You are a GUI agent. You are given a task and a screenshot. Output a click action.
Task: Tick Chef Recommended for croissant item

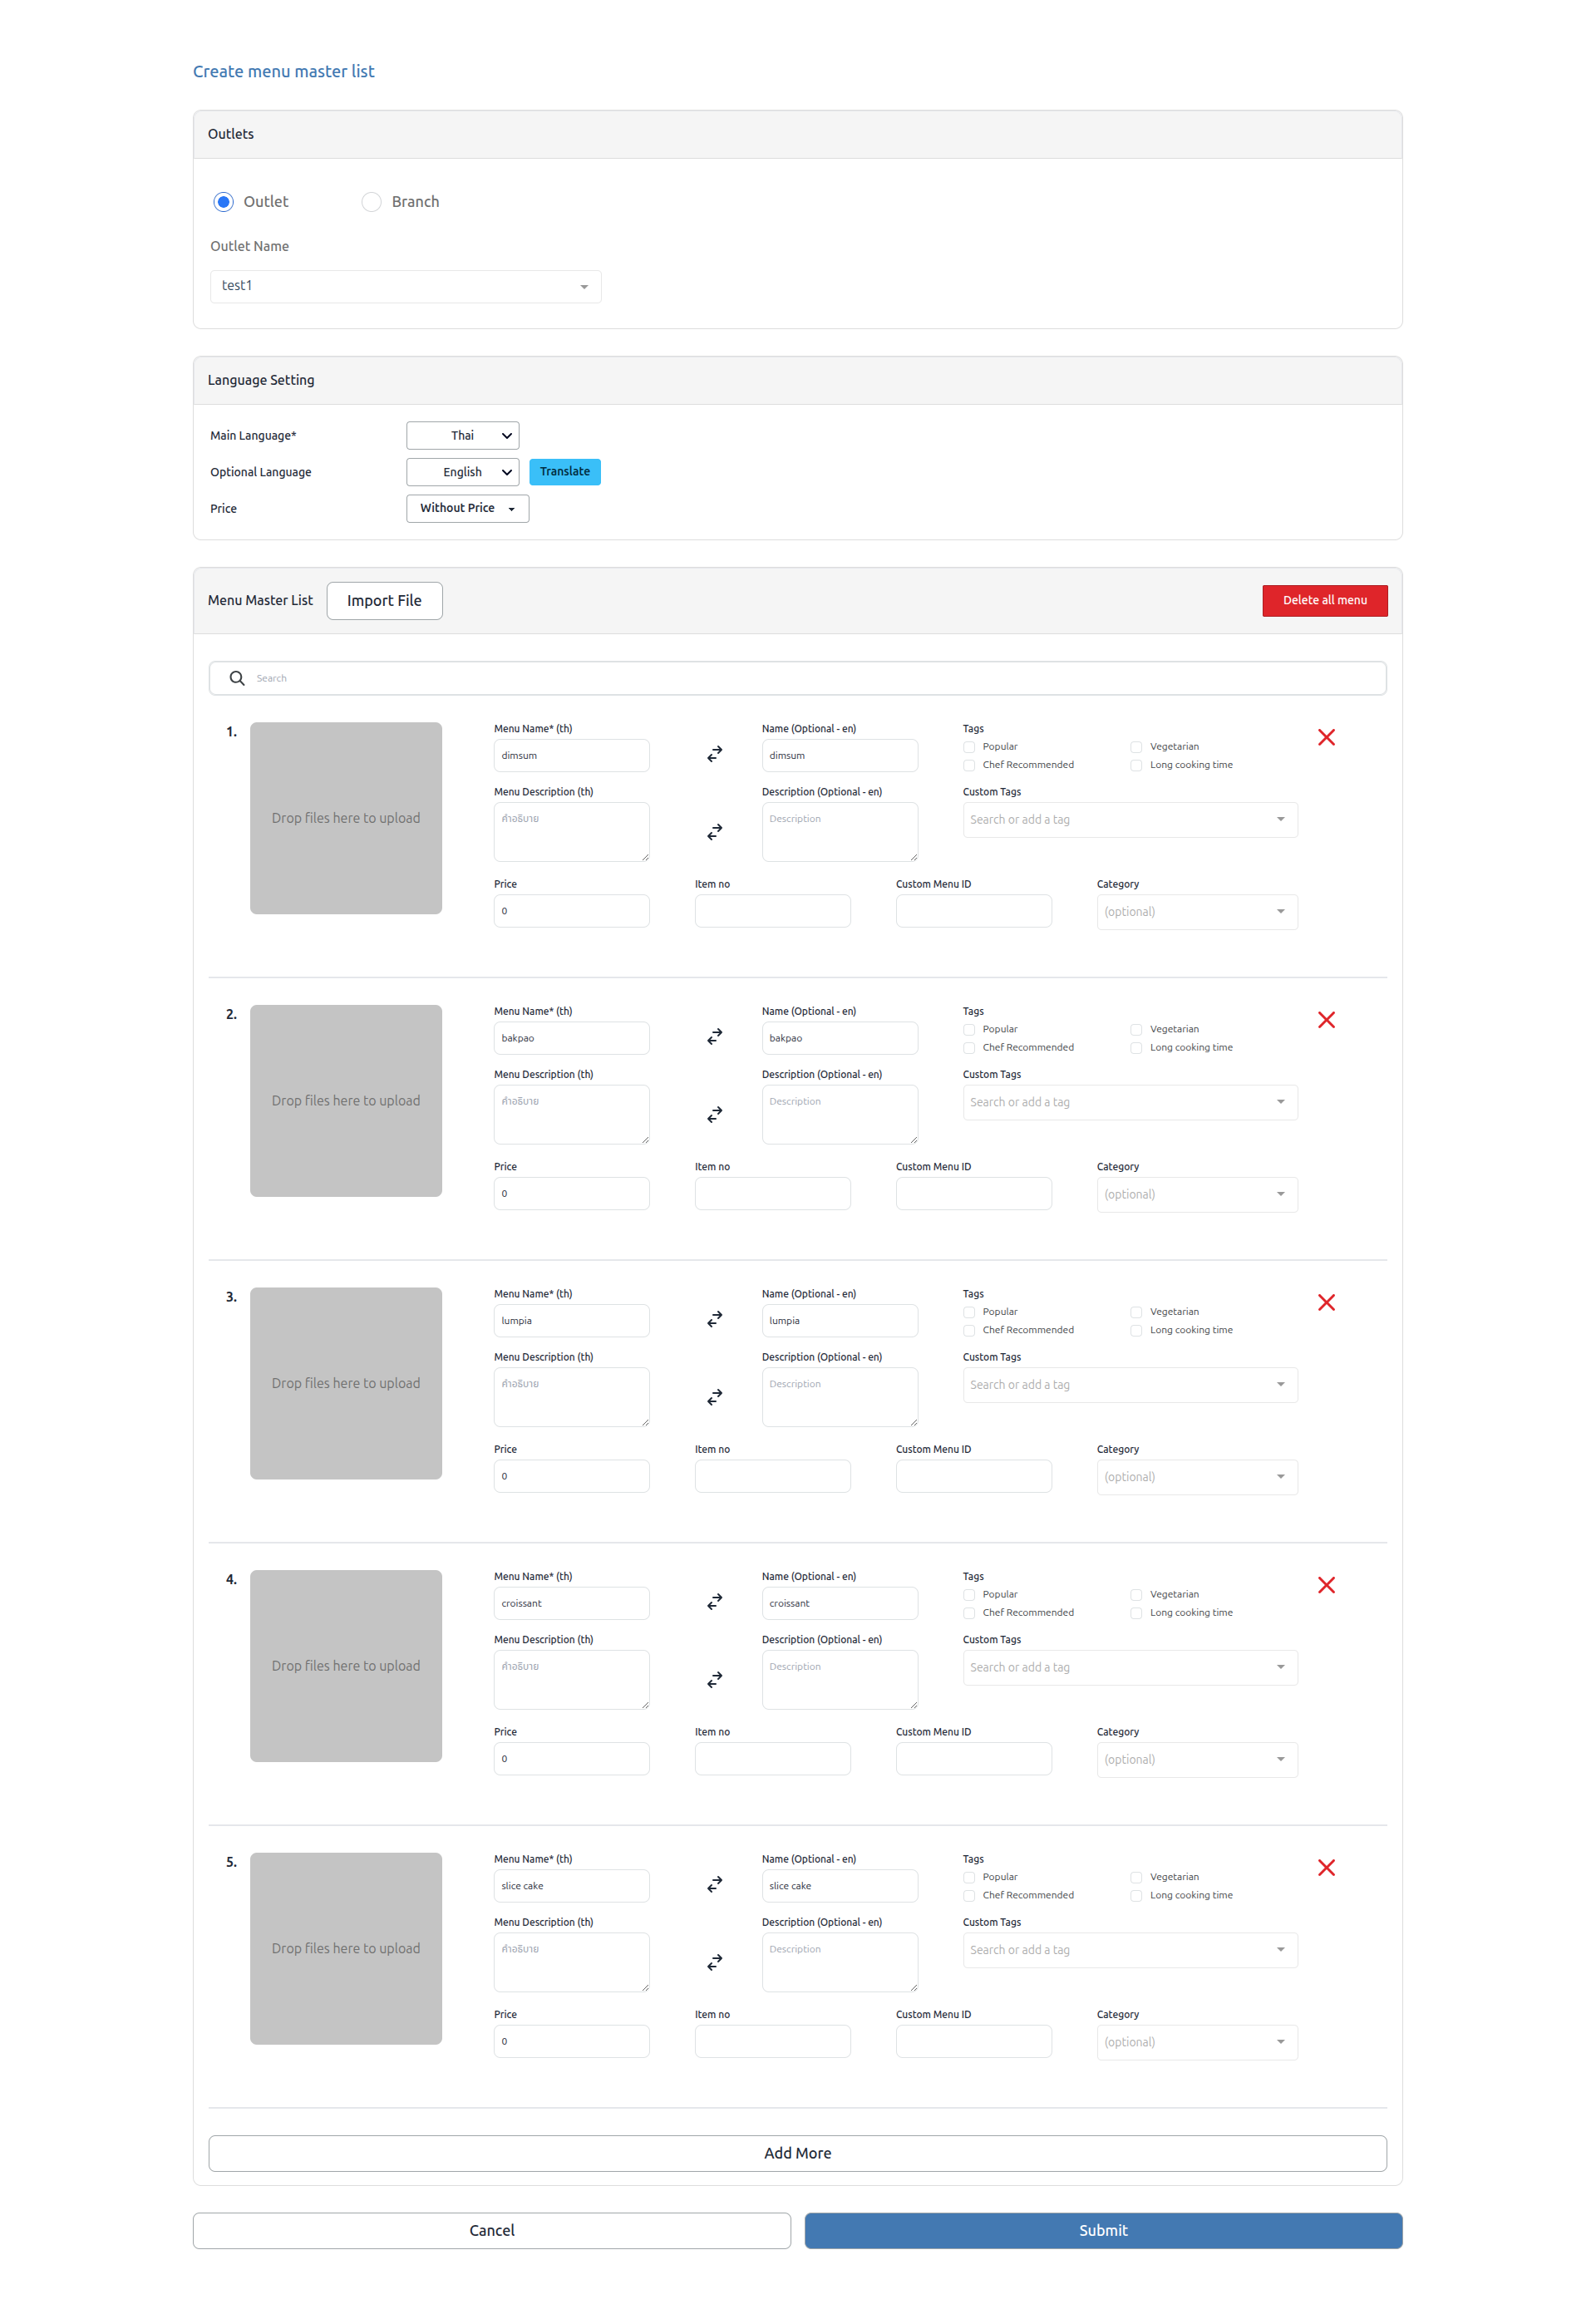click(x=969, y=1612)
